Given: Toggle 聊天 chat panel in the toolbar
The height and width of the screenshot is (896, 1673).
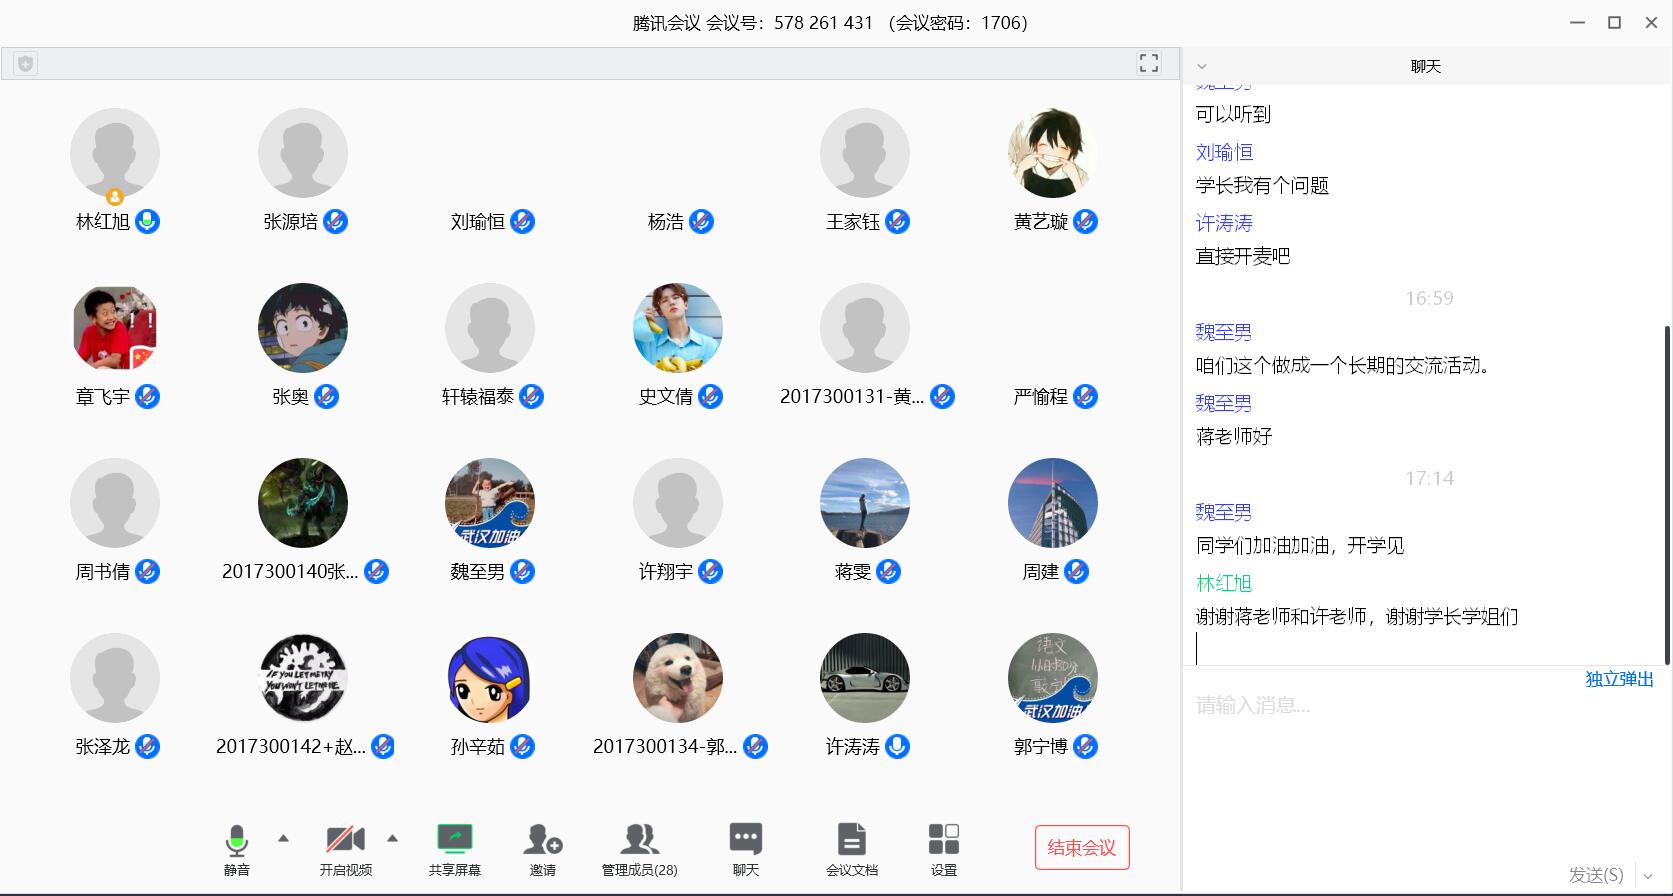Looking at the screenshot, I should (745, 841).
